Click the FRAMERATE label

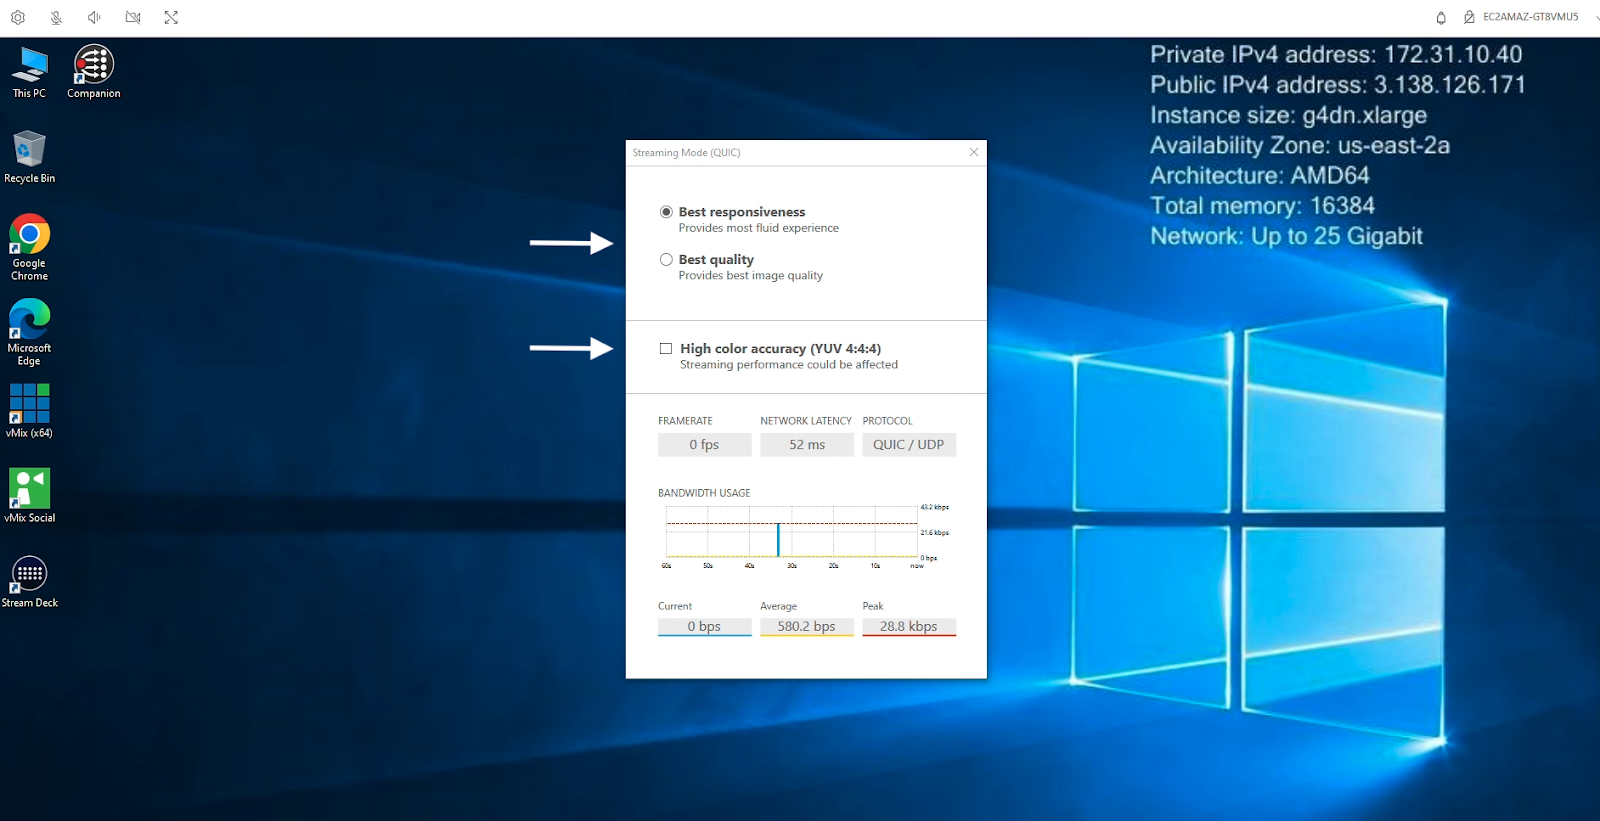(685, 421)
